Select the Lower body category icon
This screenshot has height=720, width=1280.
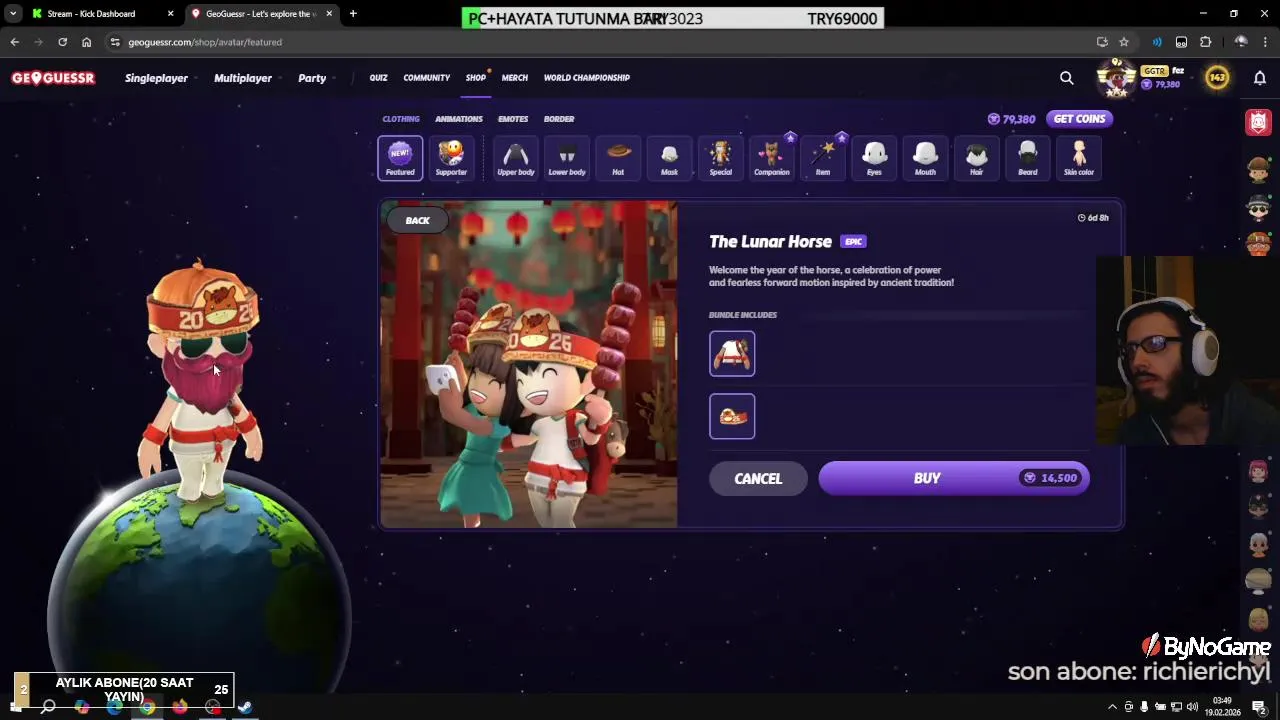[x=567, y=158]
